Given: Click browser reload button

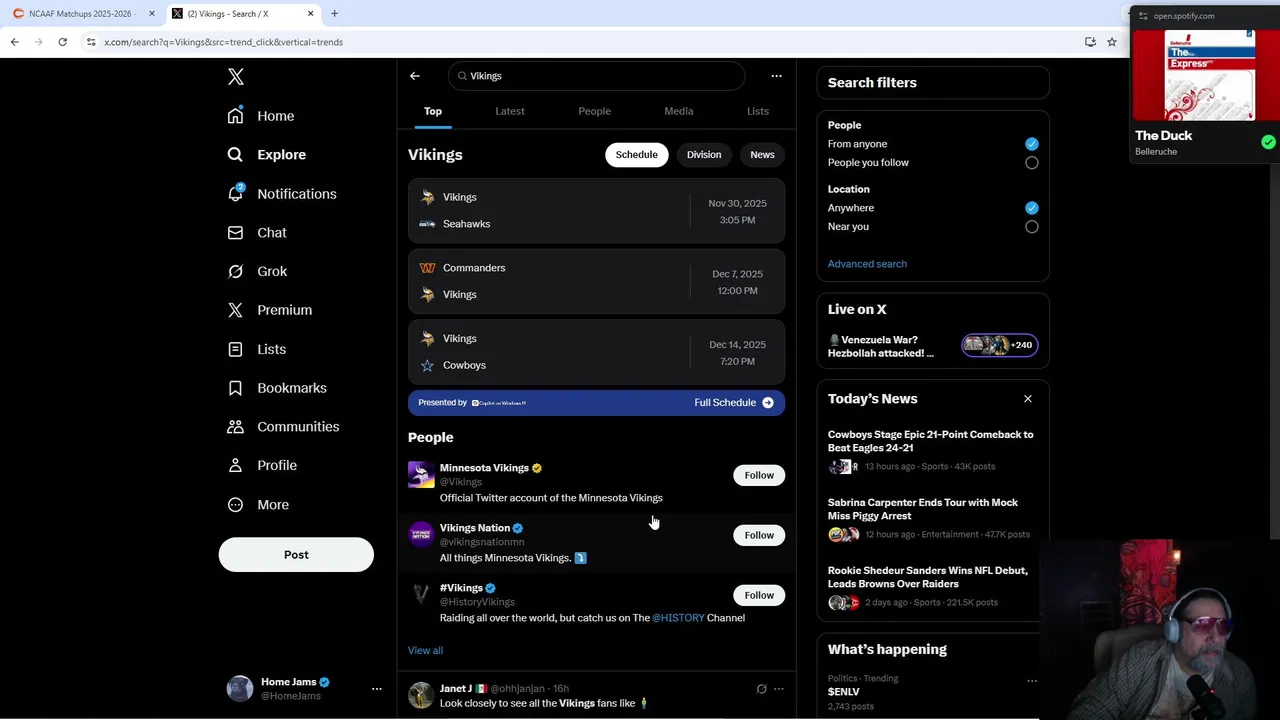Looking at the screenshot, I should point(62,42).
